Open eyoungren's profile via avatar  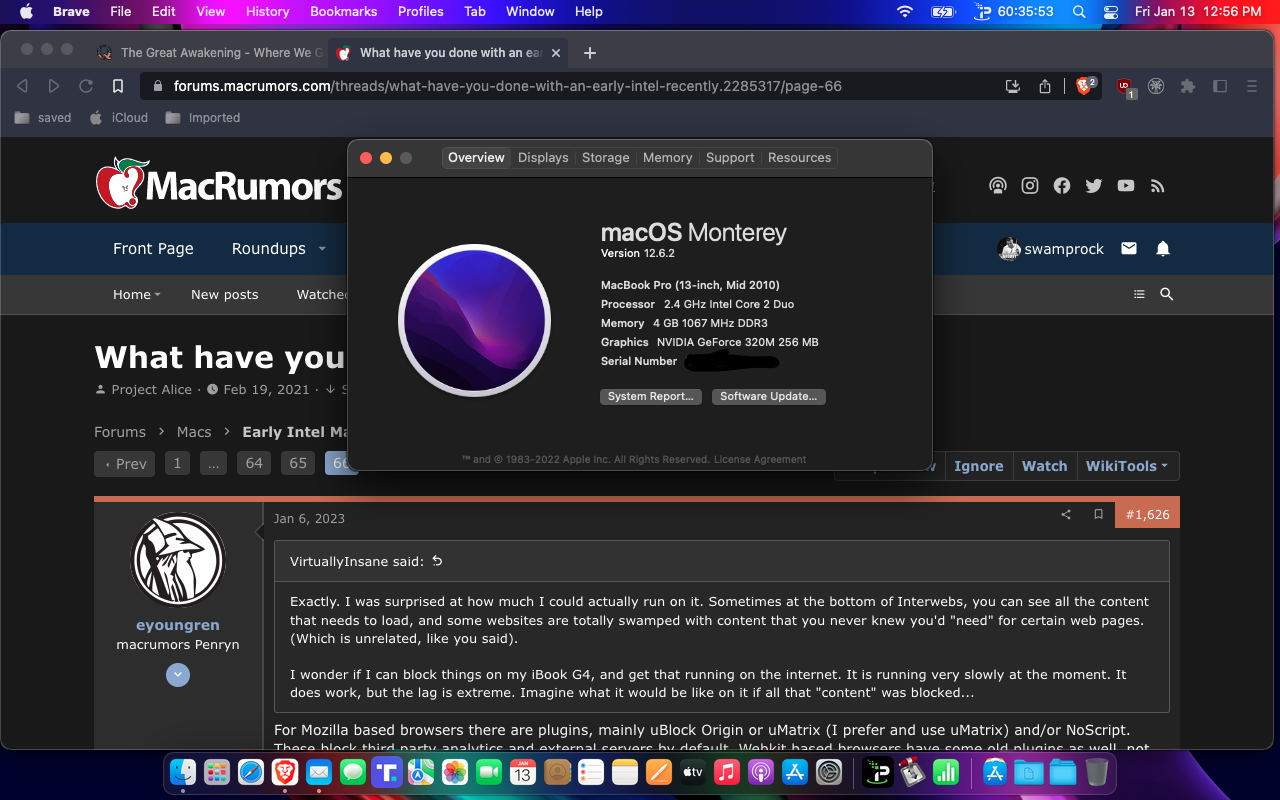[178, 560]
